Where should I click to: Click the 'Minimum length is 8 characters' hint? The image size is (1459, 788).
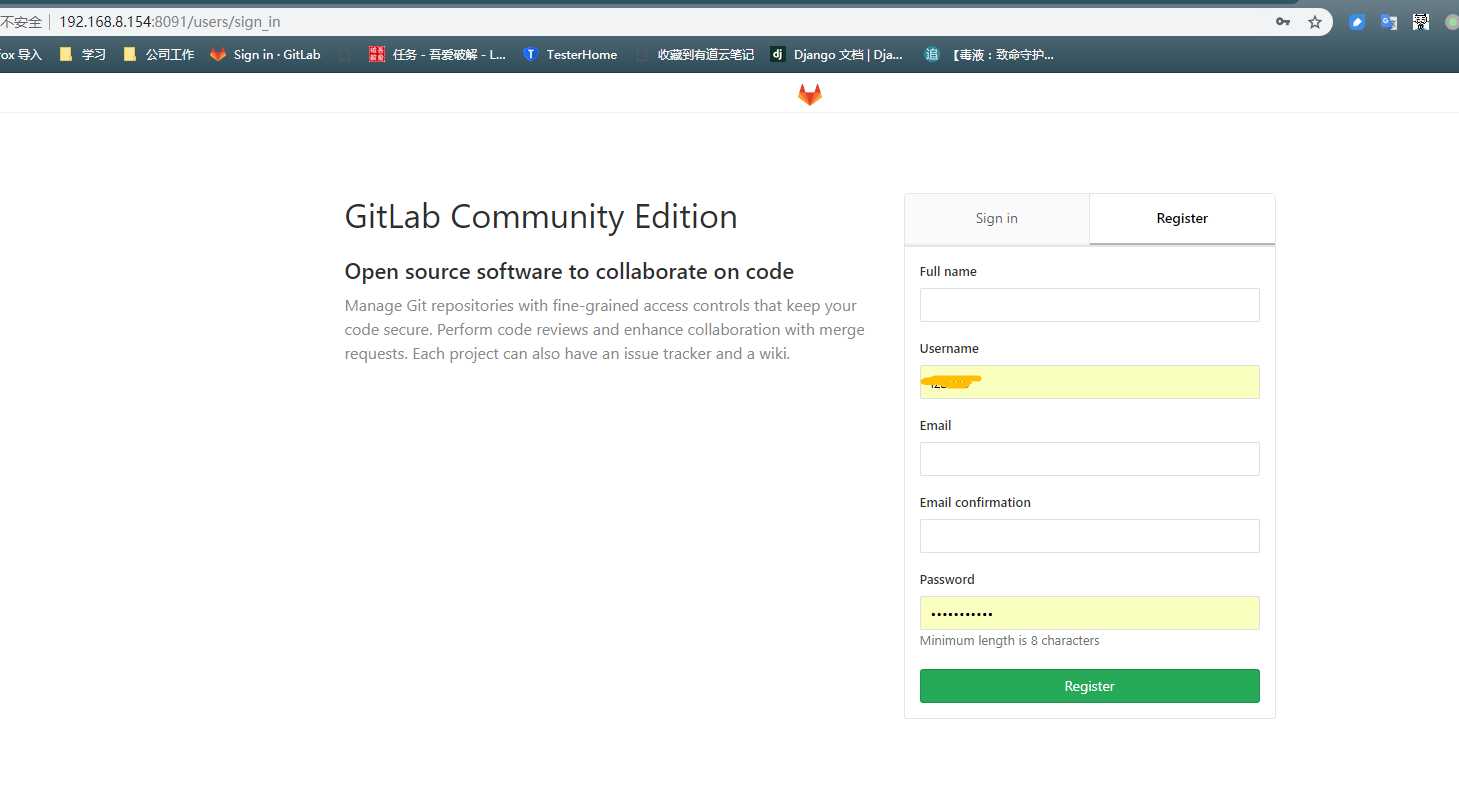[1009, 641]
